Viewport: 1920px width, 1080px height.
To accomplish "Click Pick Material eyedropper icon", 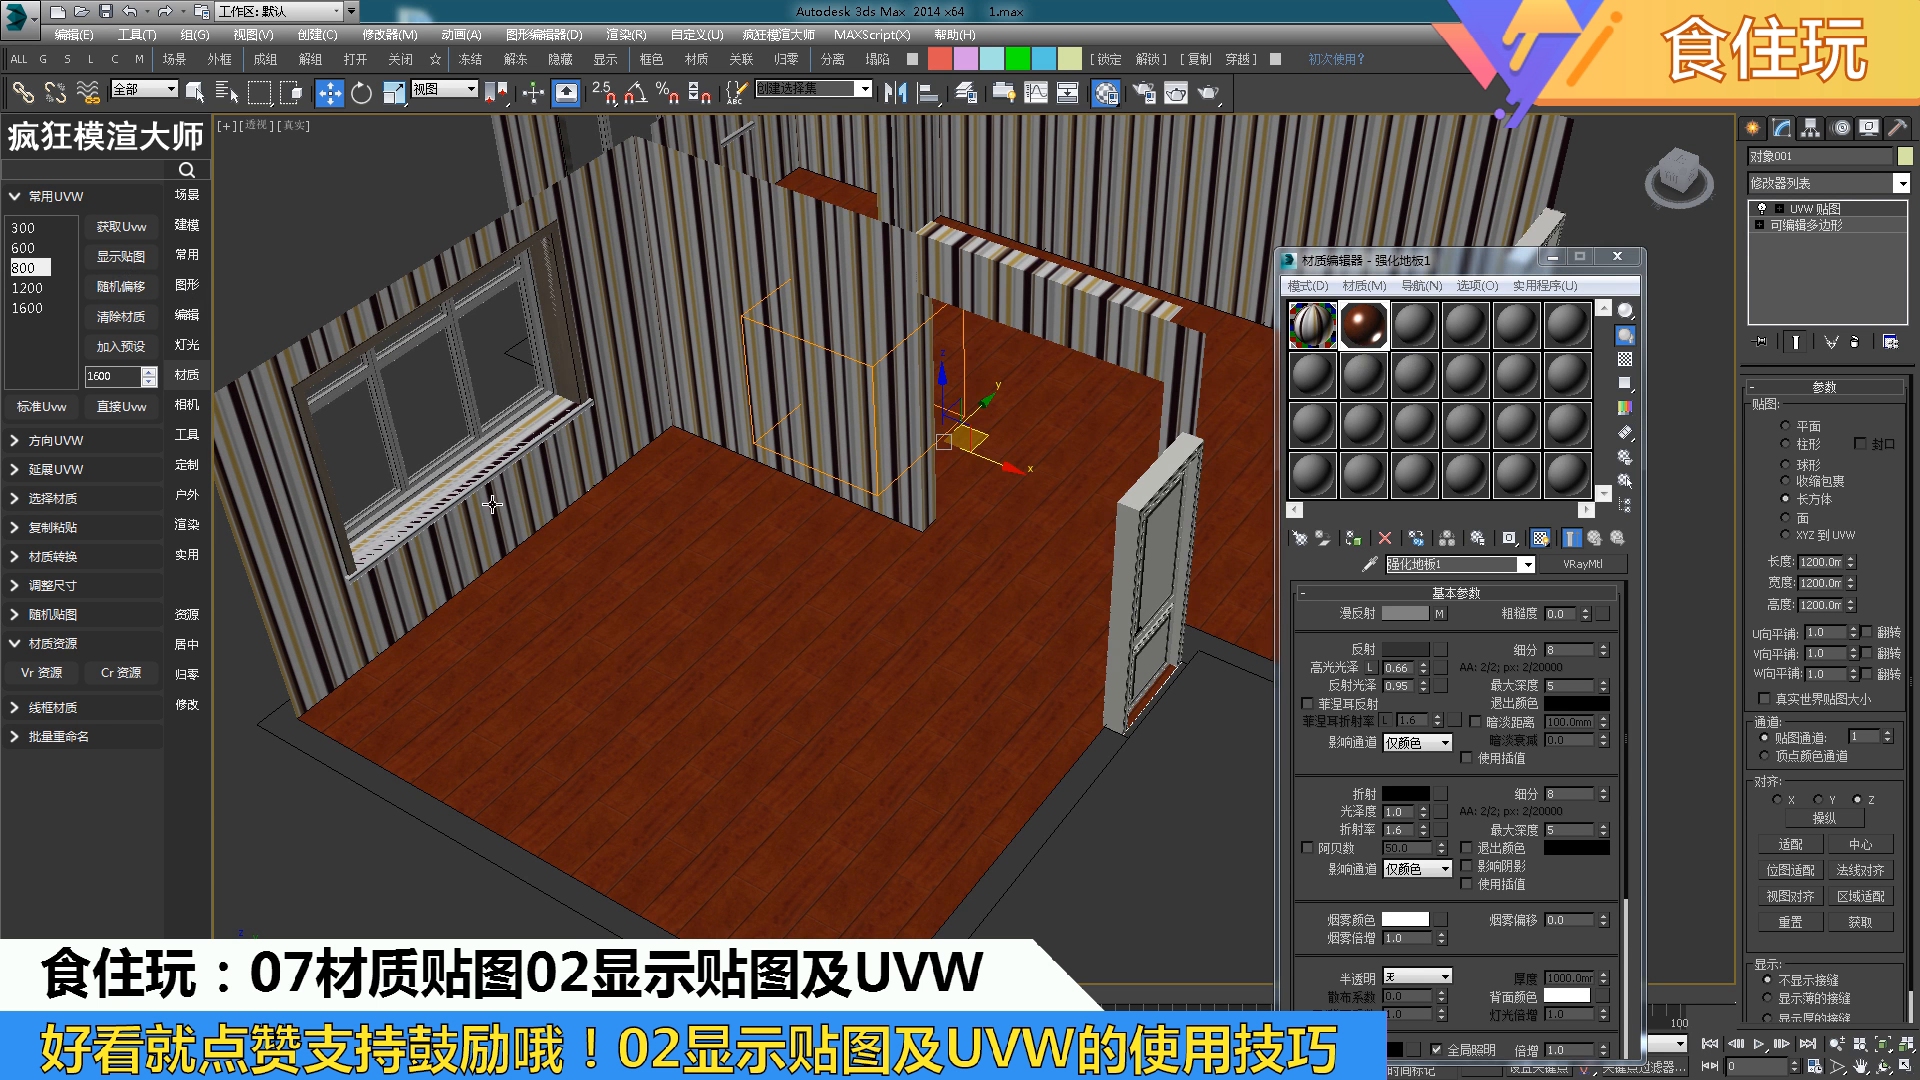I will coord(1370,565).
